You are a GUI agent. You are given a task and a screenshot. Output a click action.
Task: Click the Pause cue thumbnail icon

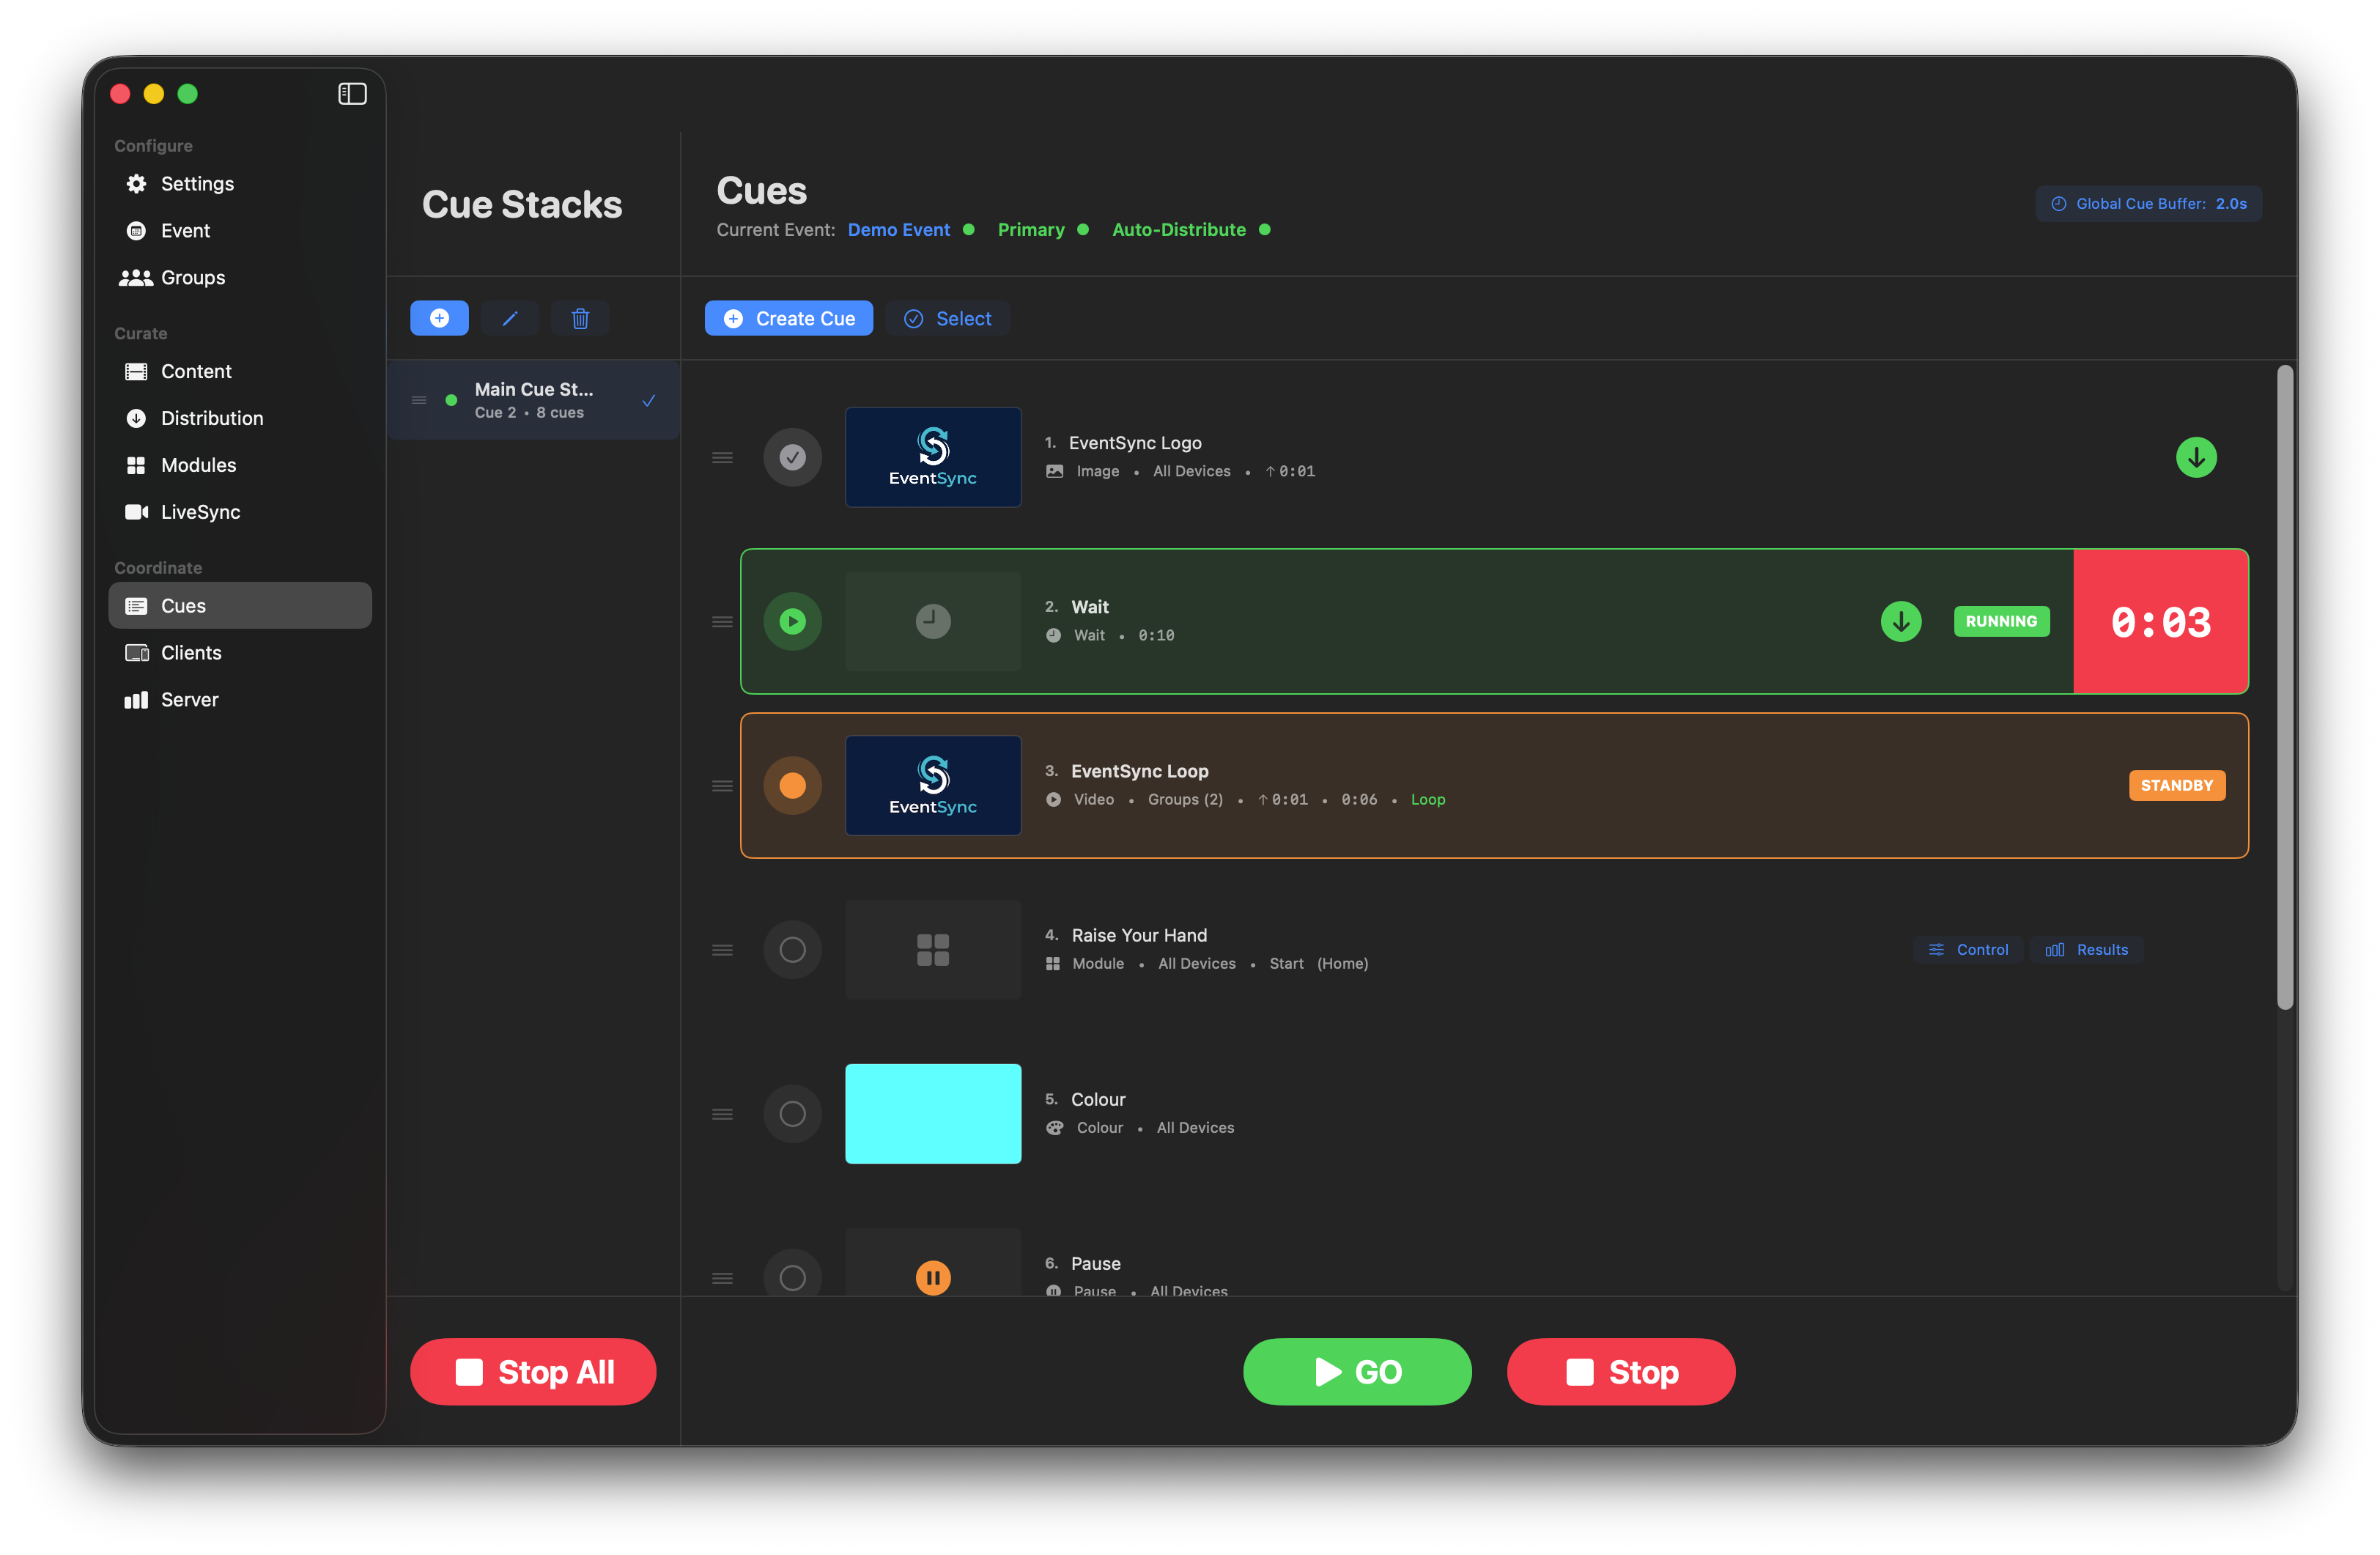click(x=933, y=1277)
